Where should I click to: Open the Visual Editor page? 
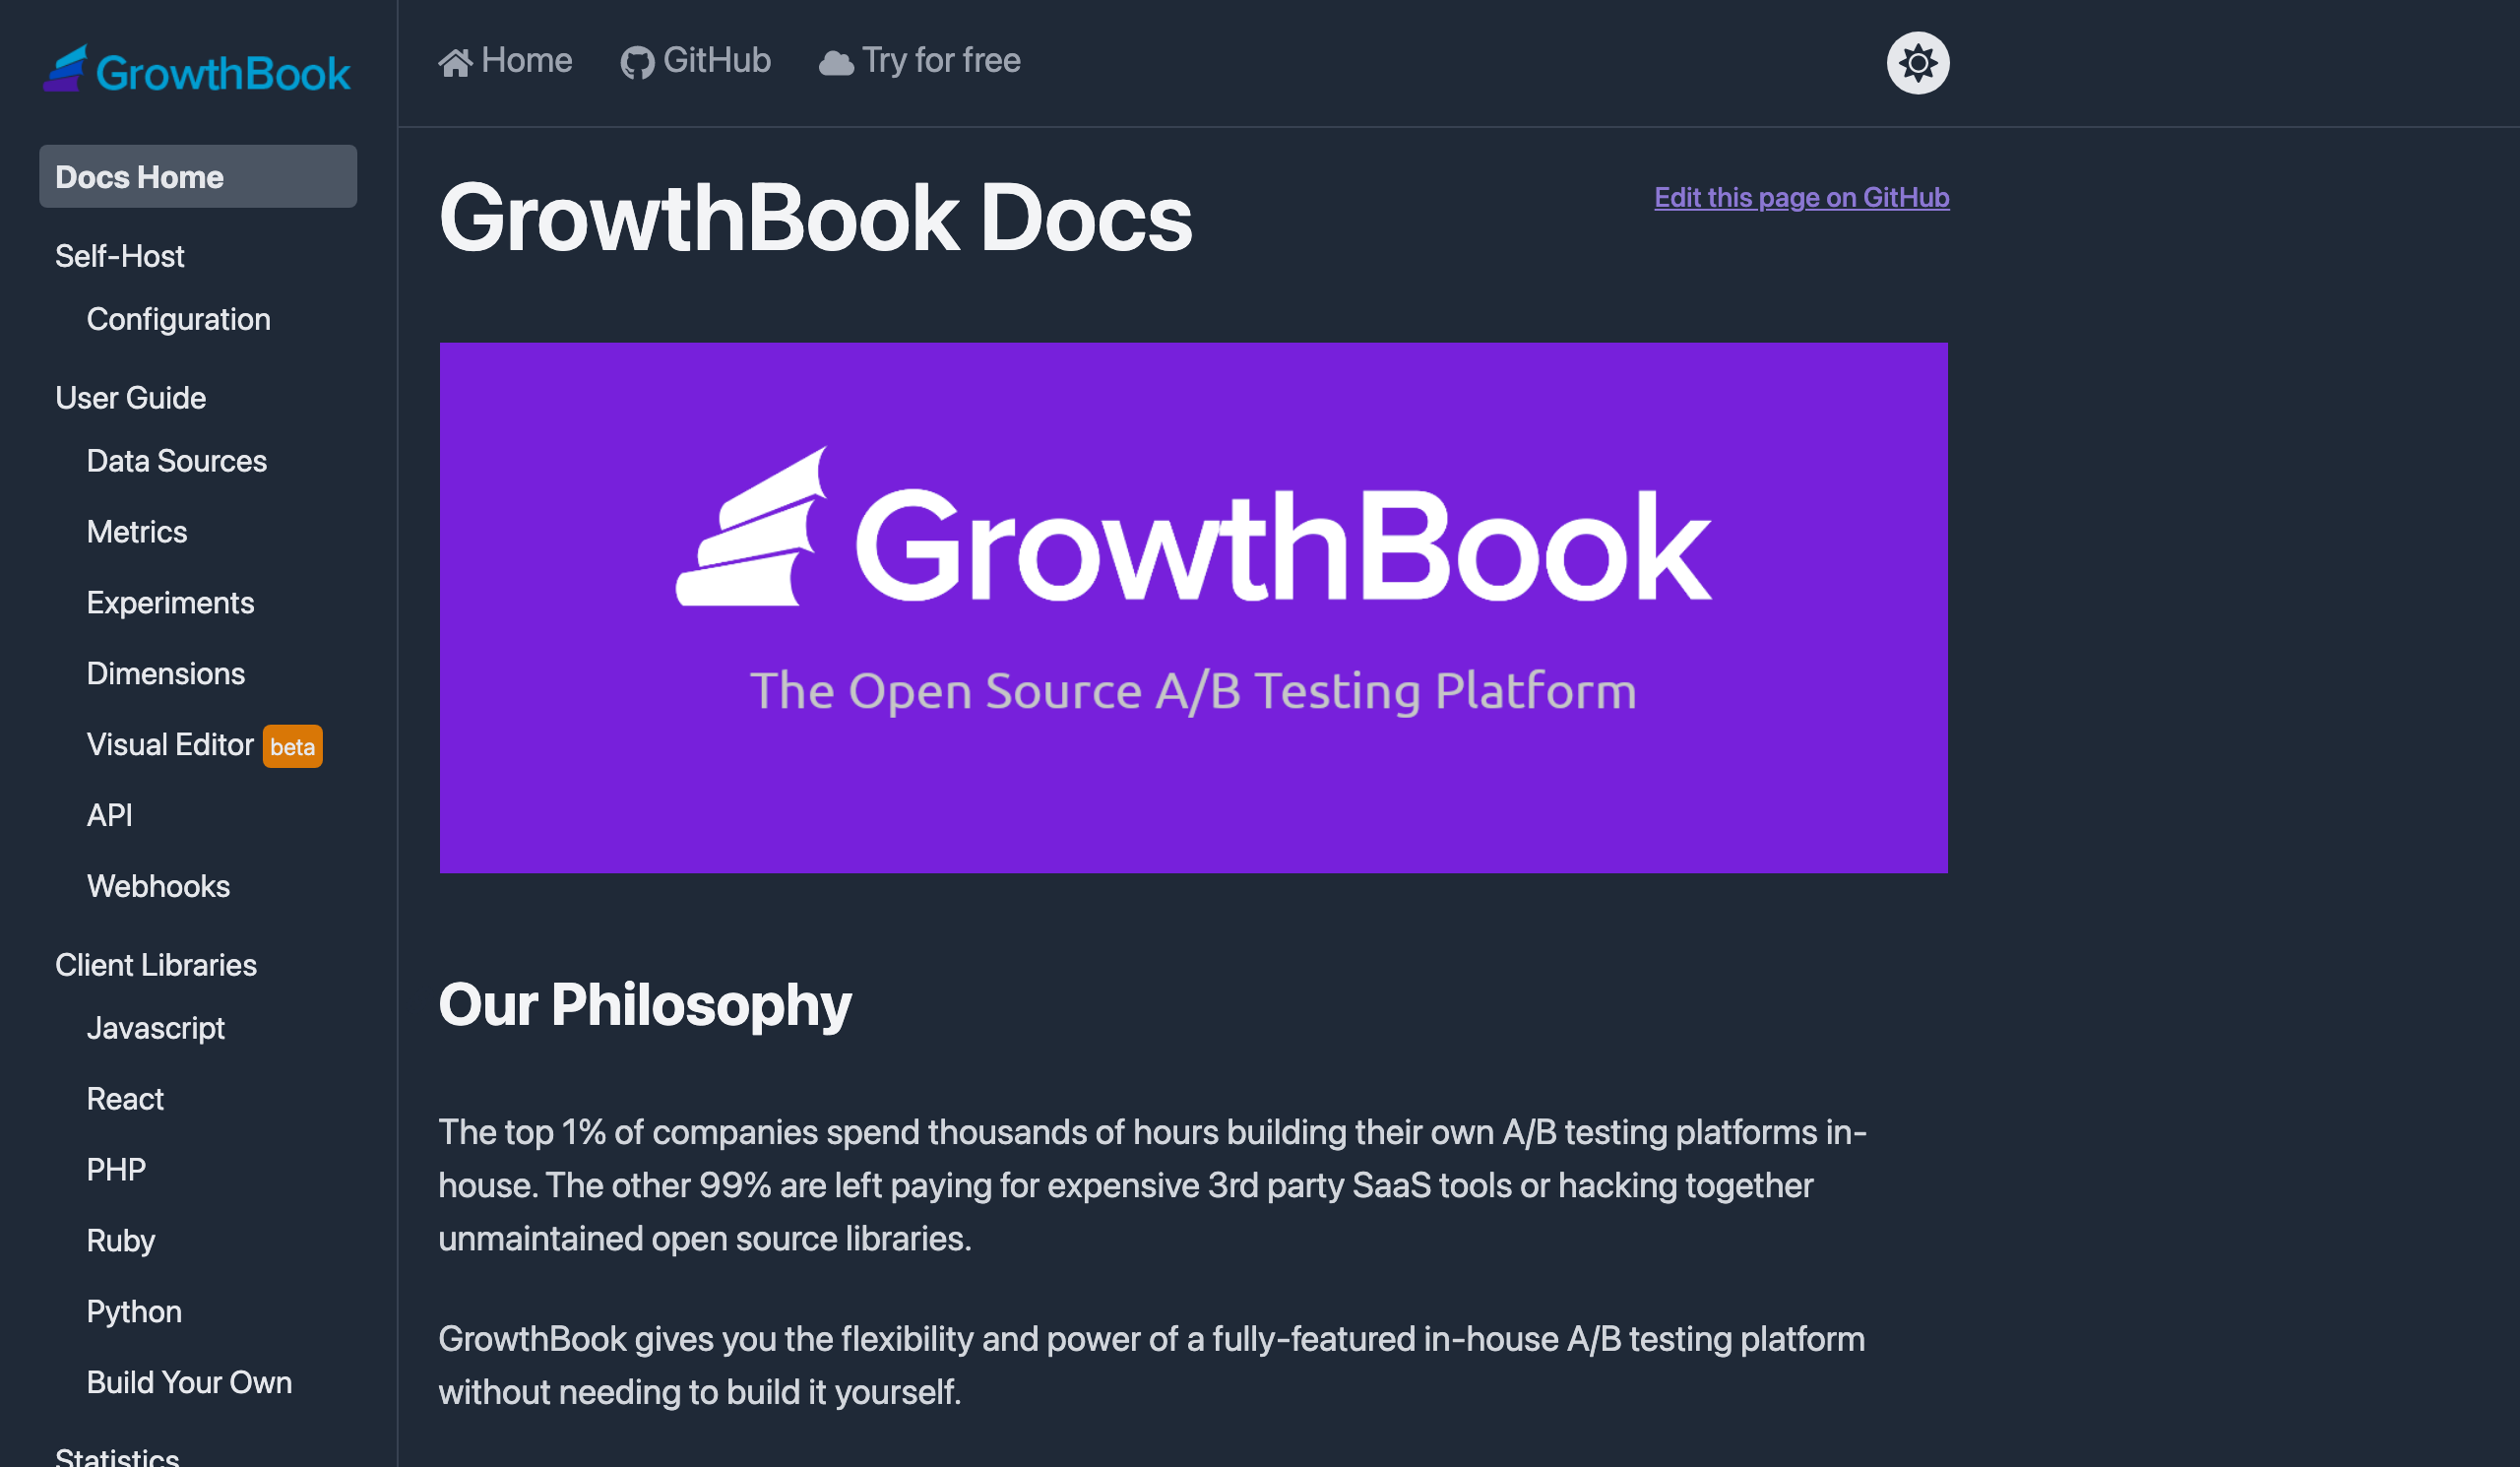(170, 745)
